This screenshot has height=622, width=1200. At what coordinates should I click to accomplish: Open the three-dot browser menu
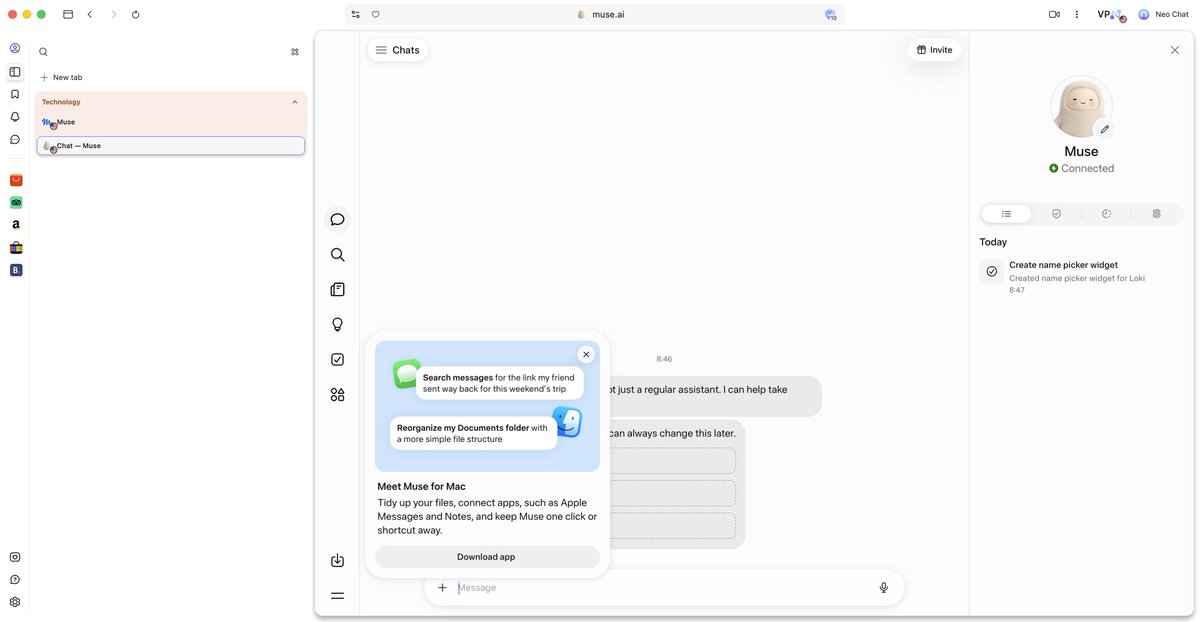(1077, 15)
